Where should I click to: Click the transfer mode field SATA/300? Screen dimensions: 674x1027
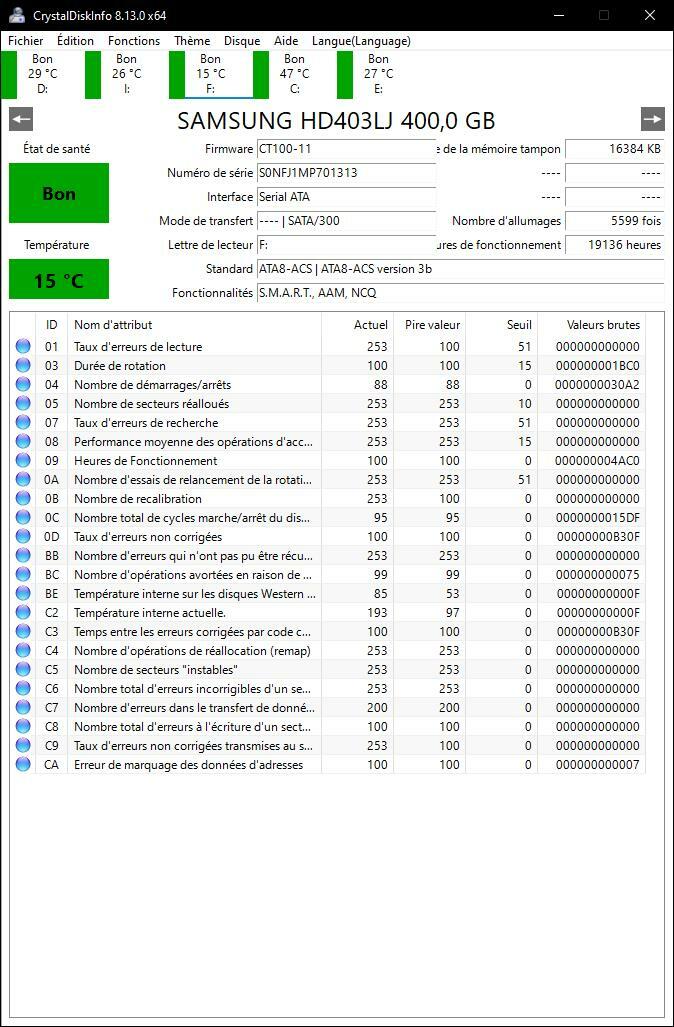point(346,221)
